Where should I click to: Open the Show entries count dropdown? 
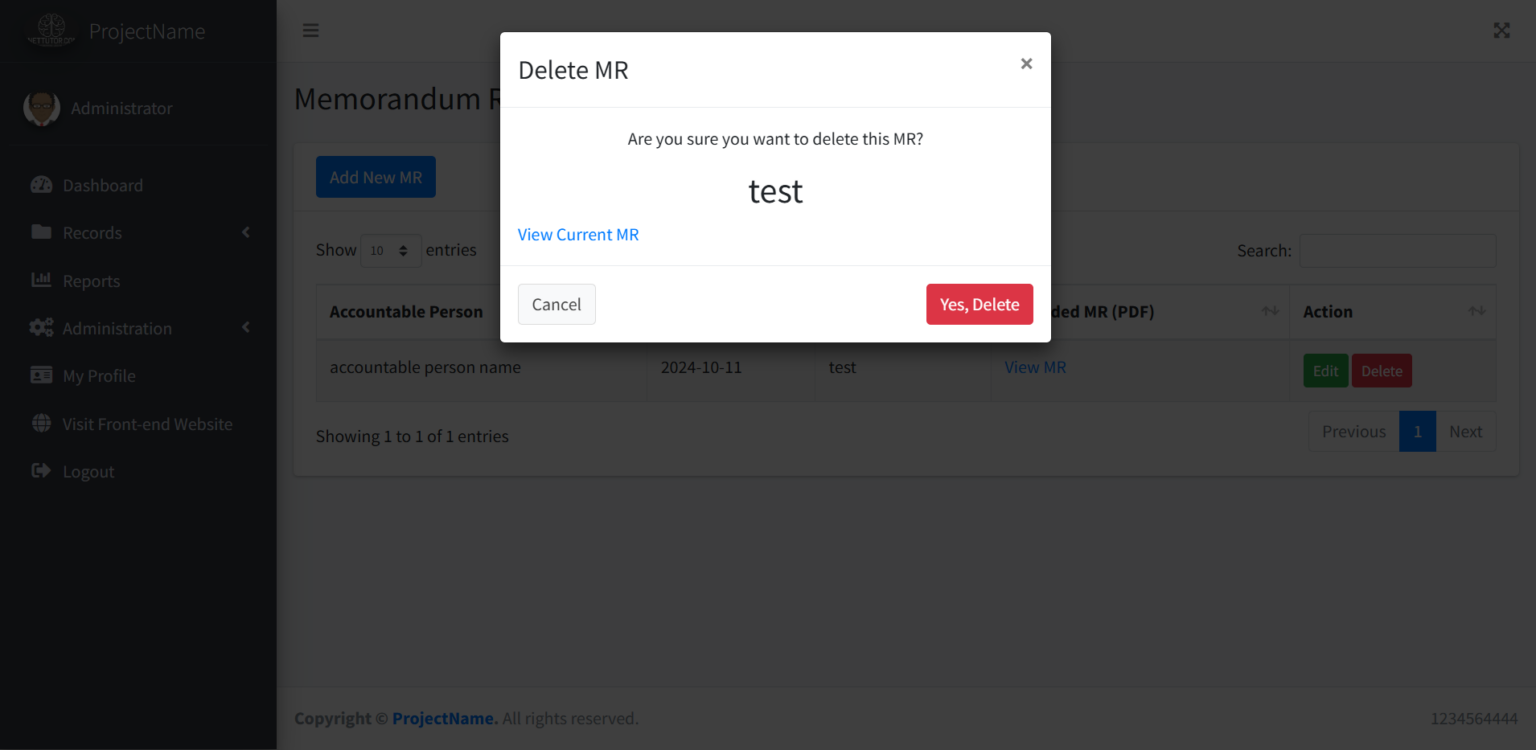[x=390, y=250]
